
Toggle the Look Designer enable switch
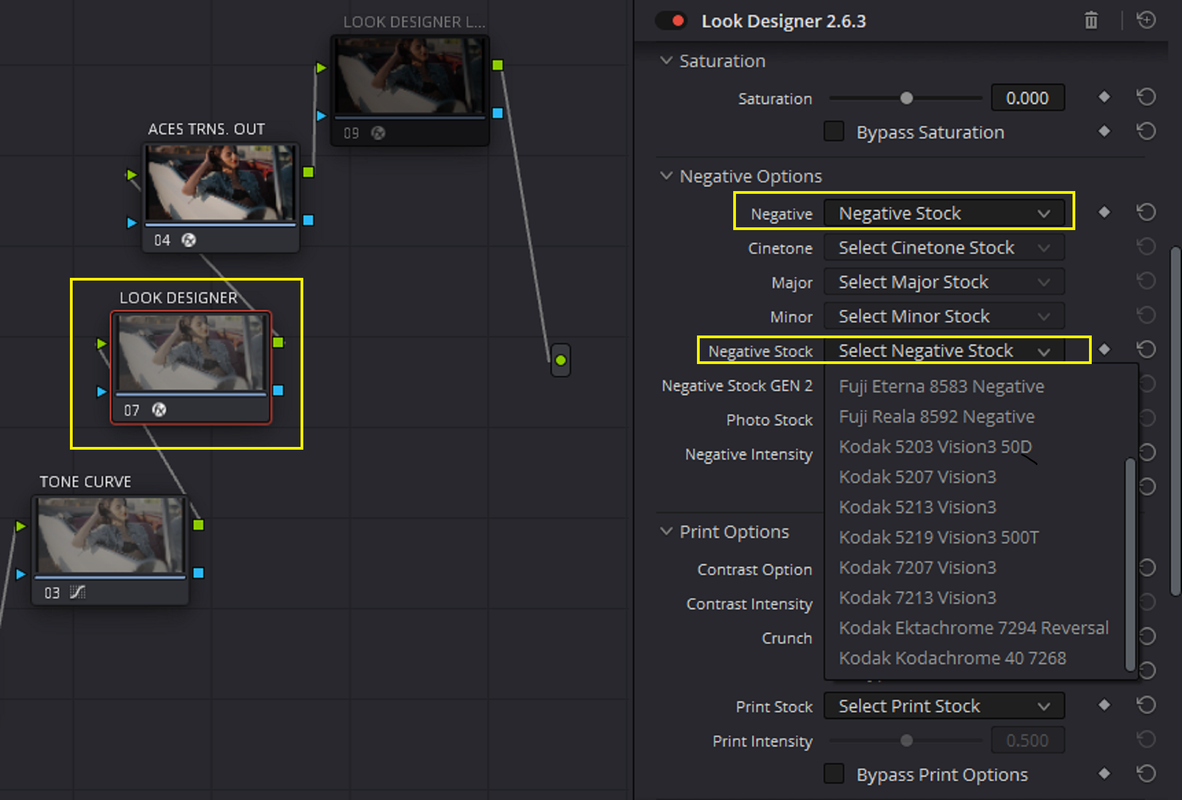(670, 20)
